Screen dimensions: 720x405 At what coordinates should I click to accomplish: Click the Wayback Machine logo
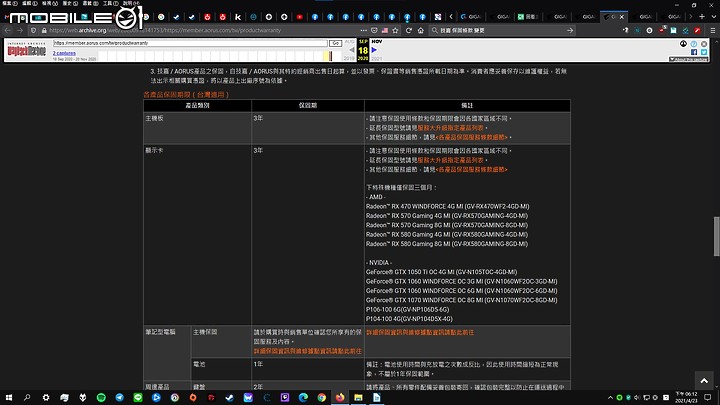pyautogui.click(x=27, y=50)
